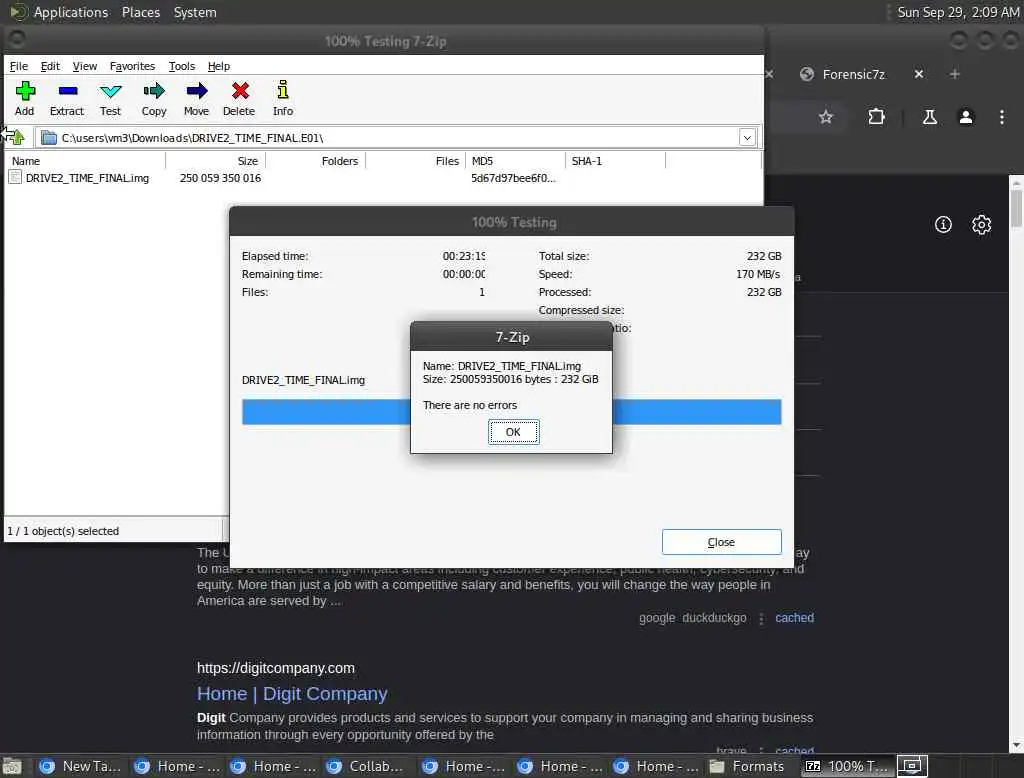Click the info circle icon on search page
The height and width of the screenshot is (778, 1024).
click(943, 225)
